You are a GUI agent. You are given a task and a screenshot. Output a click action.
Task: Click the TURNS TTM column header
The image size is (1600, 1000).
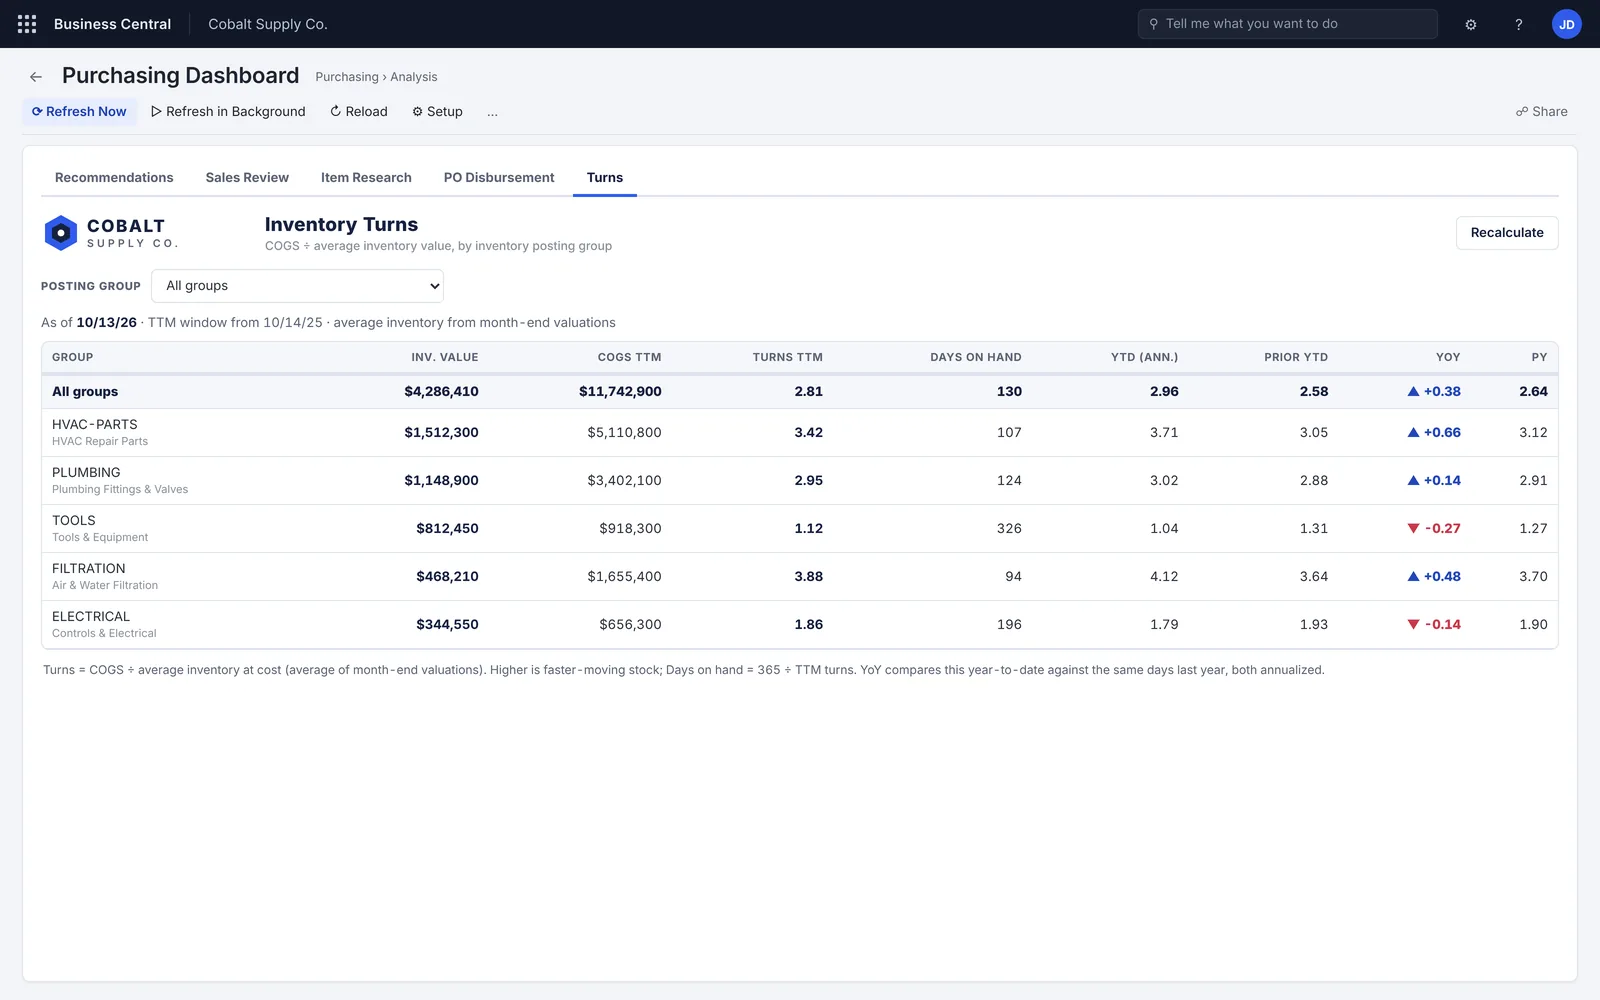pos(788,357)
